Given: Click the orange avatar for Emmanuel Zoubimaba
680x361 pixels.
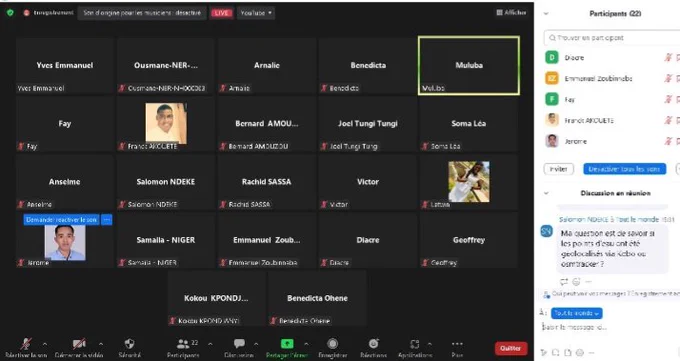Looking at the screenshot, I should [552, 78].
